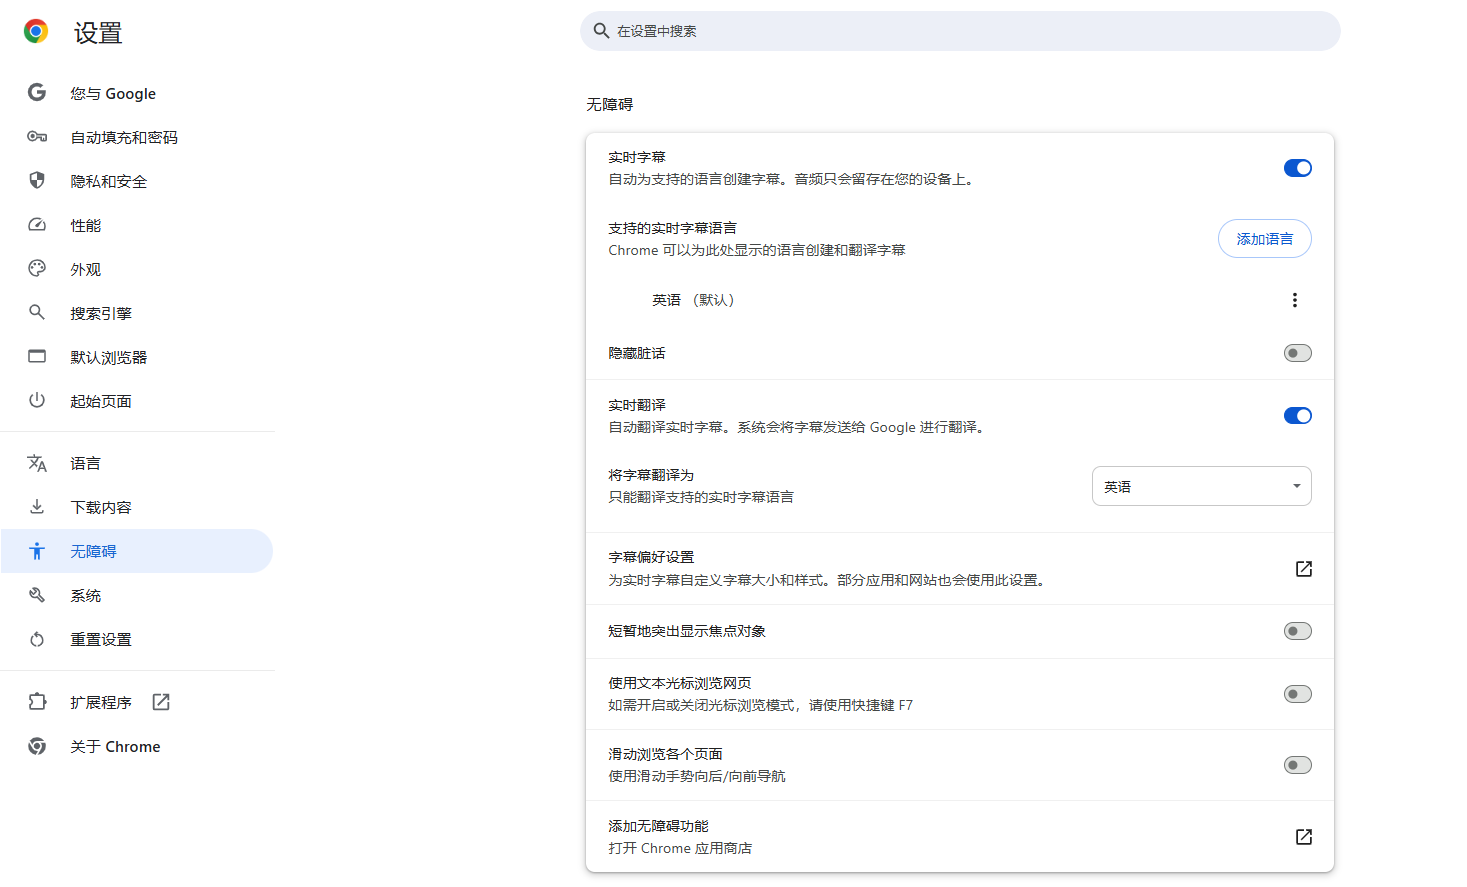Click the 支持的实时字幕语言 label
This screenshot has height=887, width=1467.
point(672,228)
